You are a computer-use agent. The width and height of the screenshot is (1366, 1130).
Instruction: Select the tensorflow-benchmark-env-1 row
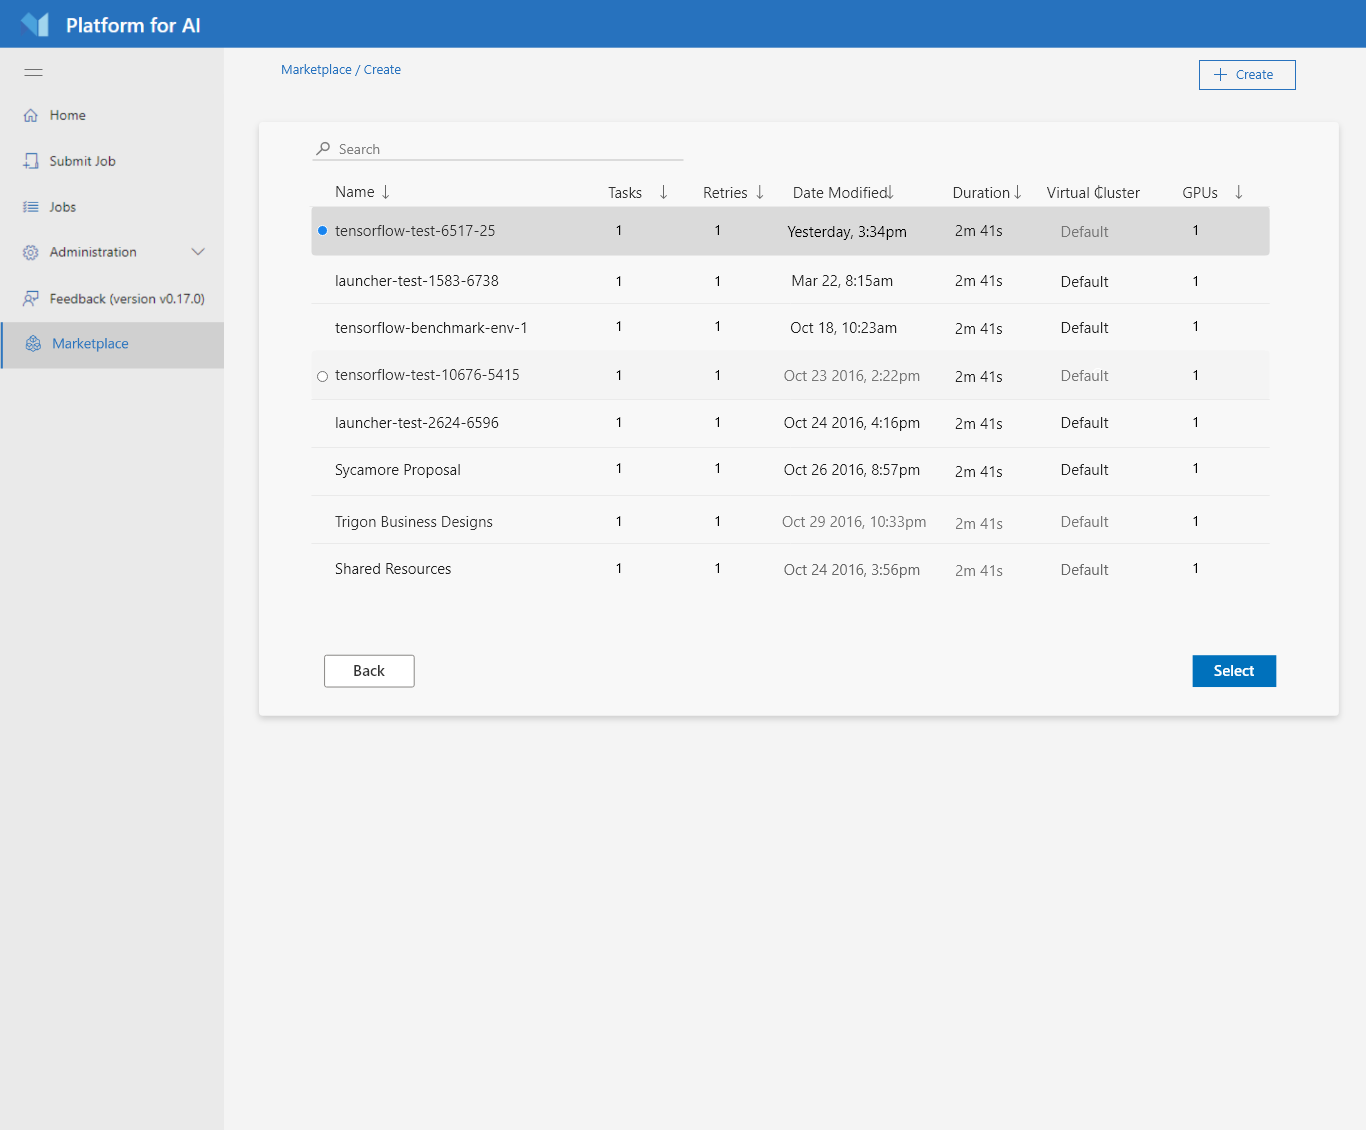coord(790,327)
